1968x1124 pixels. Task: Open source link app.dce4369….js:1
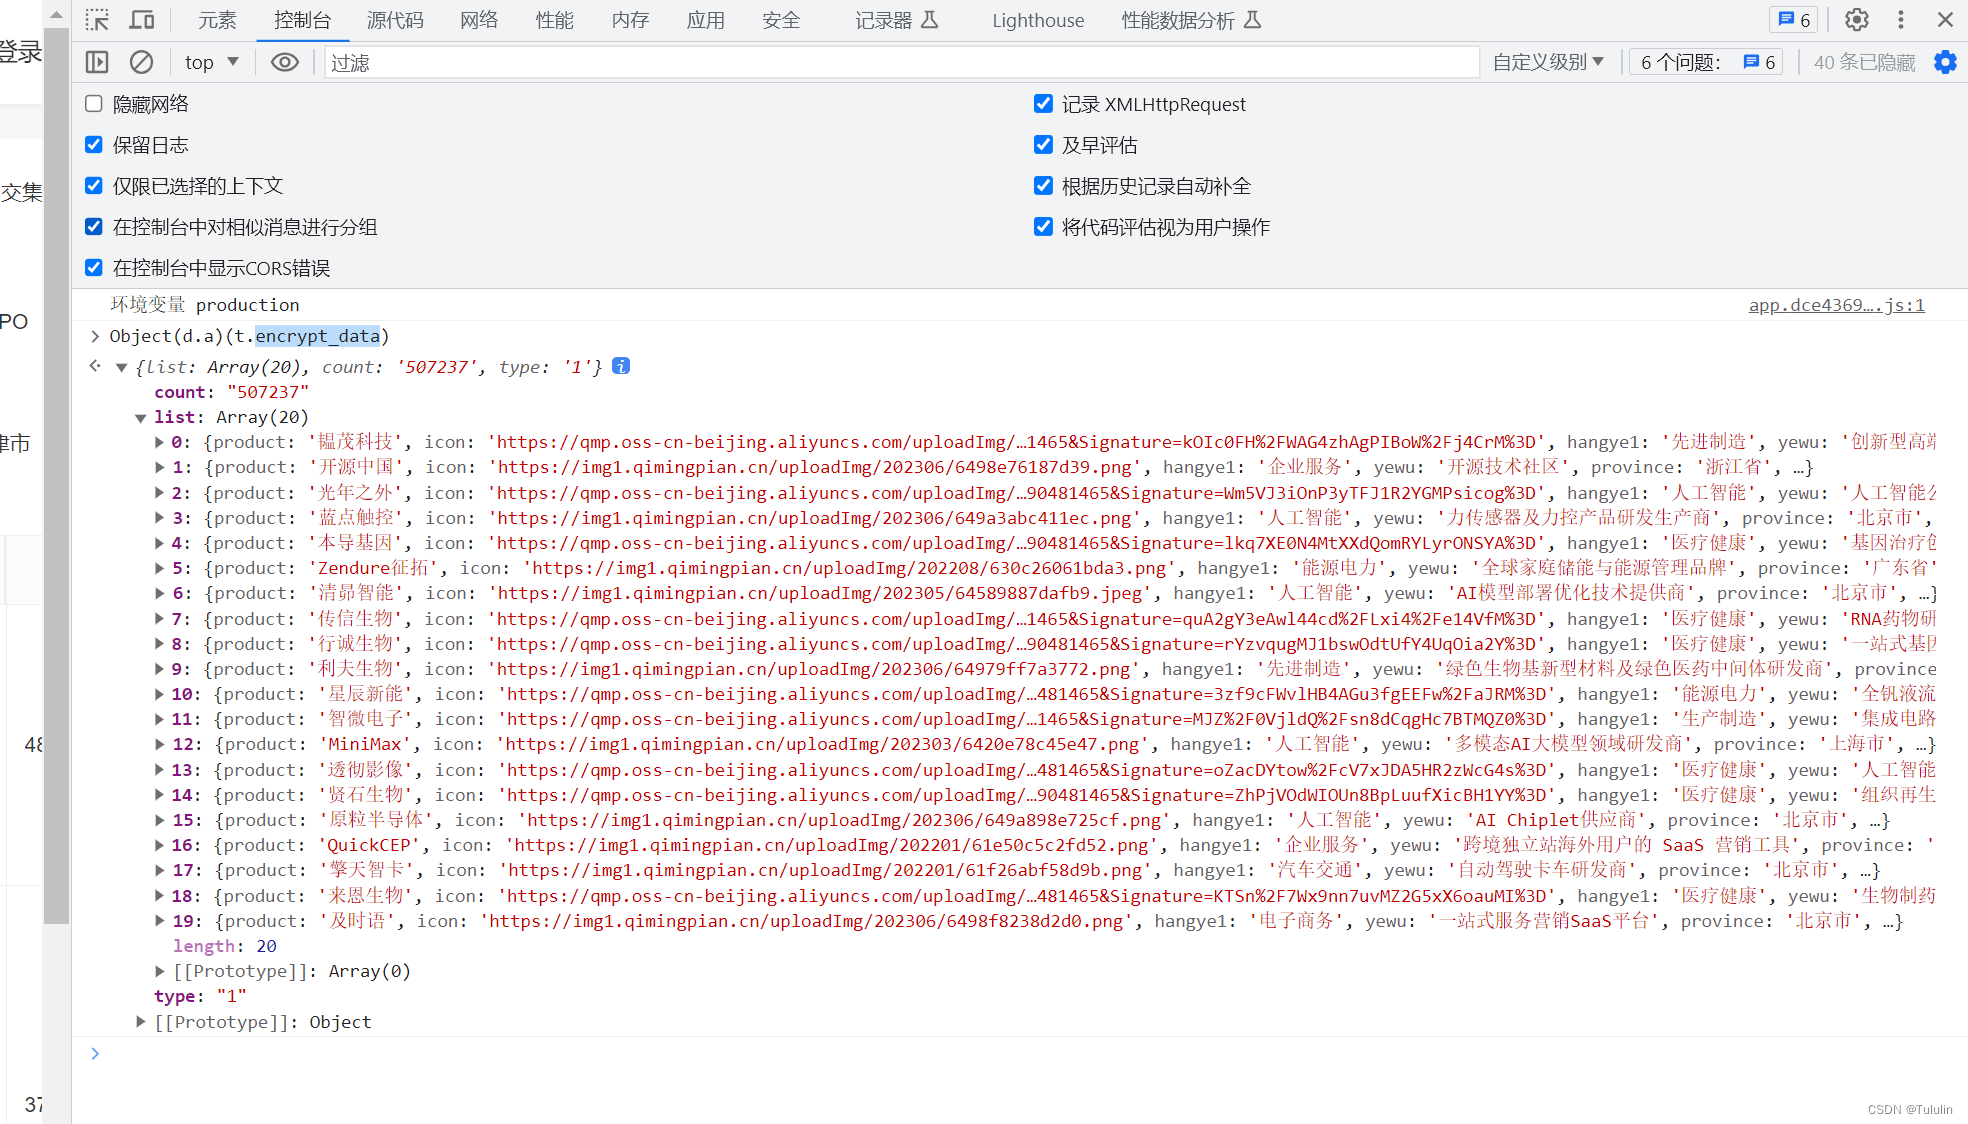[x=1836, y=305]
